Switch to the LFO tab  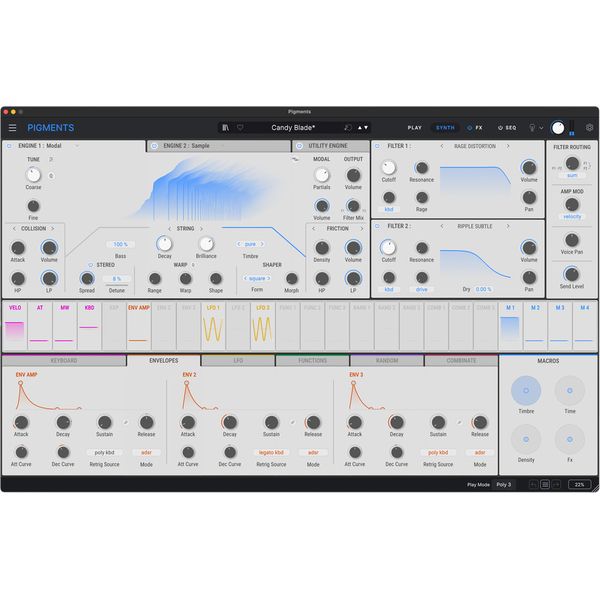point(238,360)
